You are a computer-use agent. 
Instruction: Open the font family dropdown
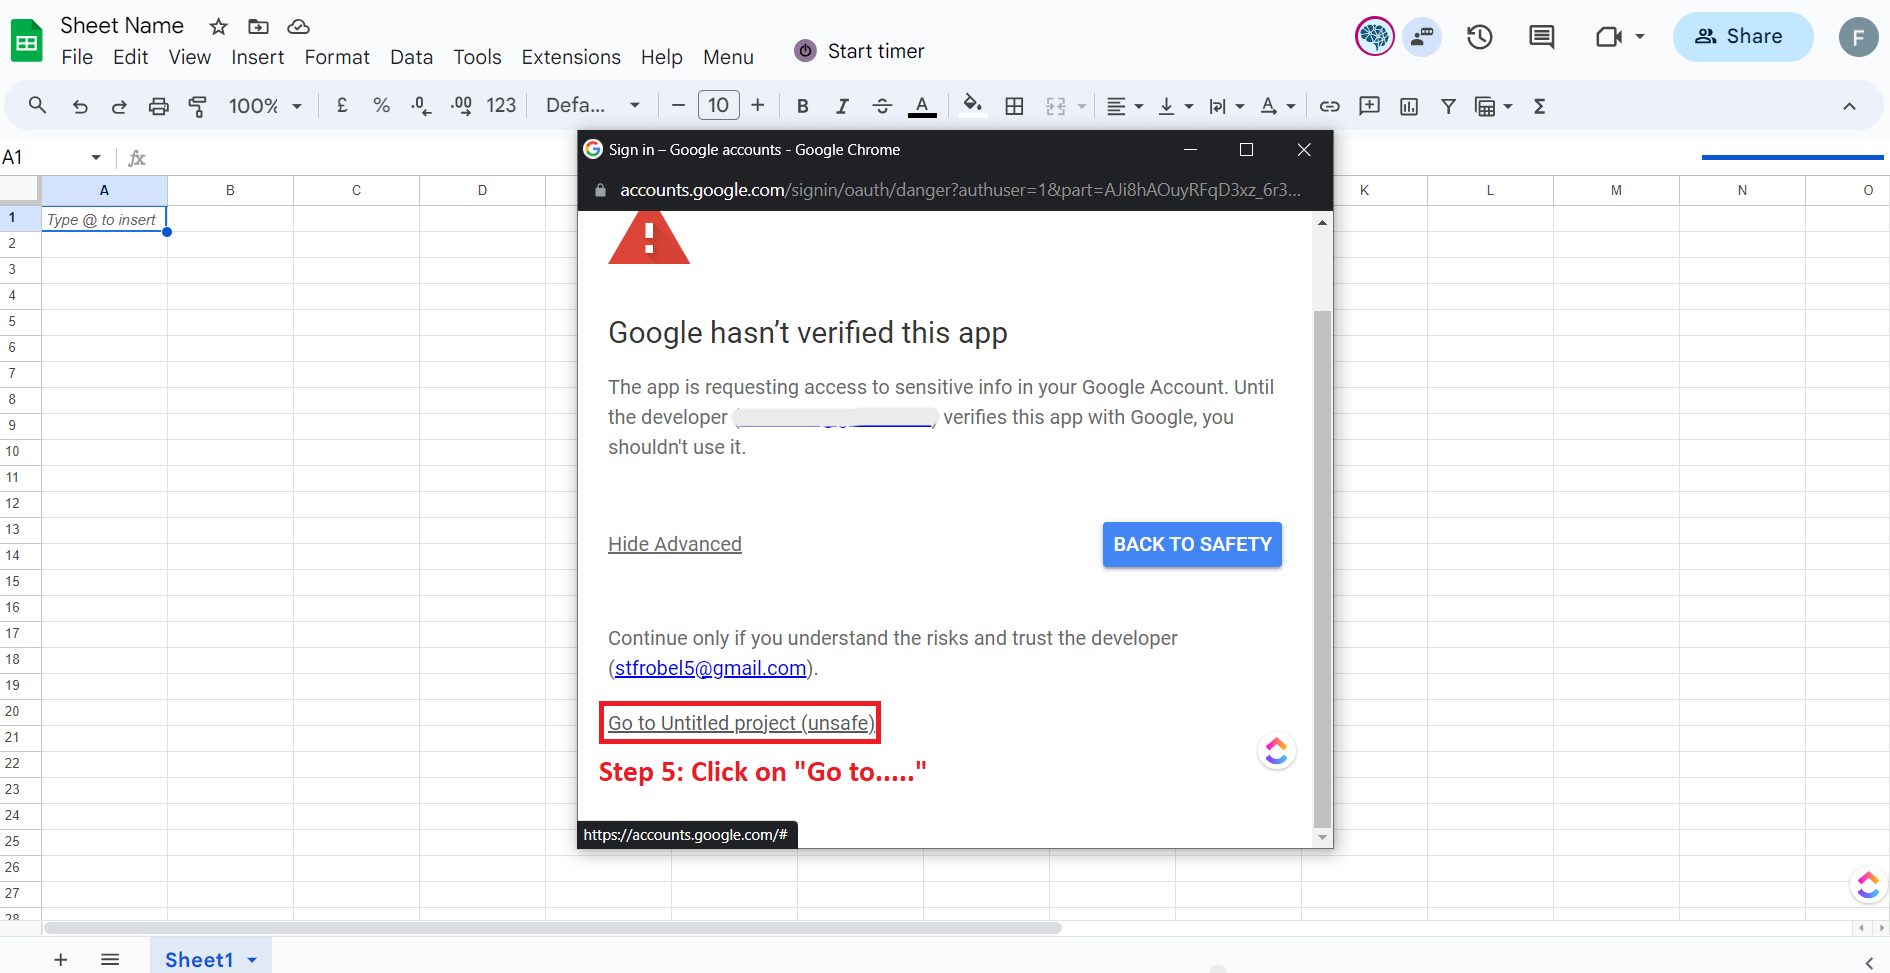pyautogui.click(x=592, y=105)
